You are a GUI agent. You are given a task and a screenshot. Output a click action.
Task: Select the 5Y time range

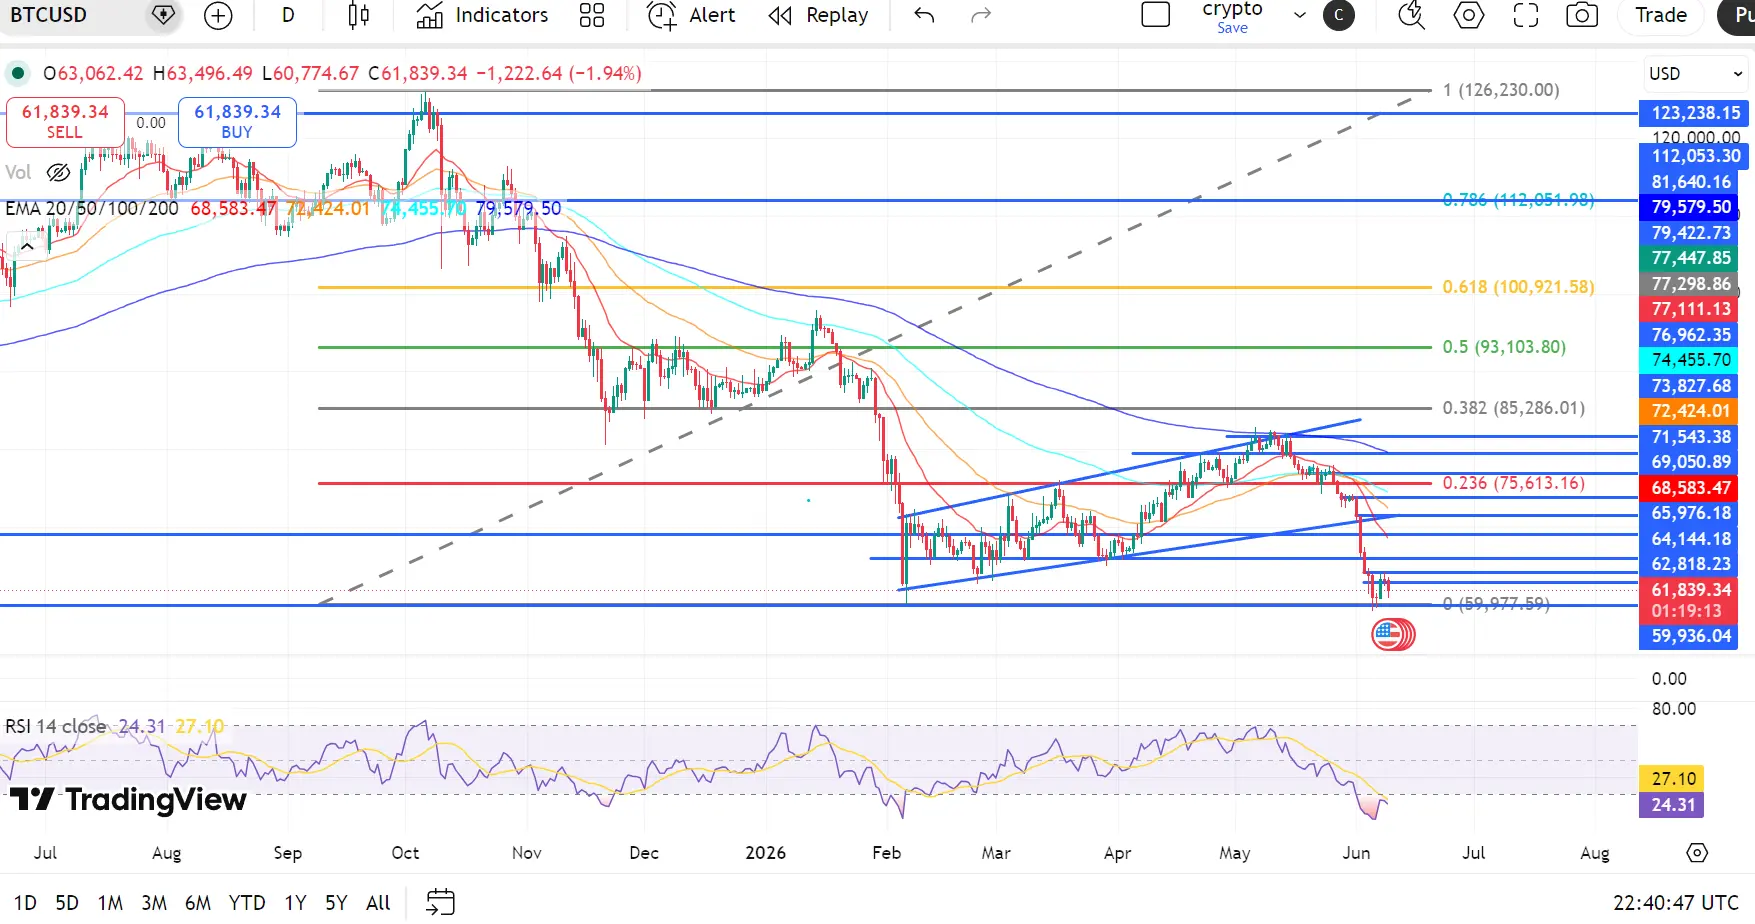point(336,903)
